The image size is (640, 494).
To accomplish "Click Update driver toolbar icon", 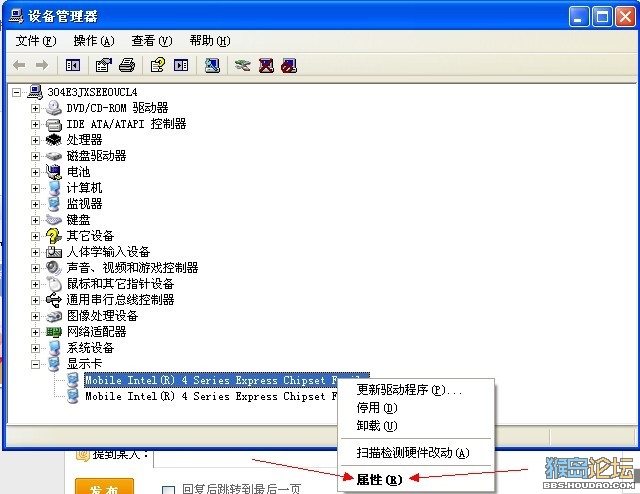I will (243, 65).
